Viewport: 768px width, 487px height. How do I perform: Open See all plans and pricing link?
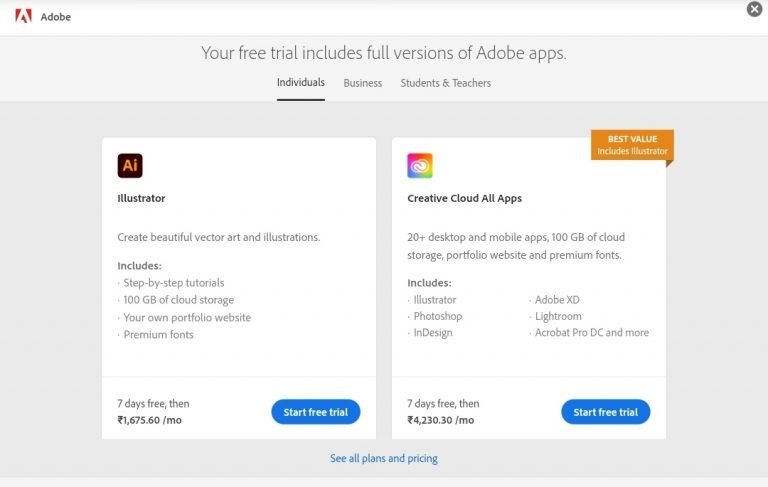pos(384,459)
